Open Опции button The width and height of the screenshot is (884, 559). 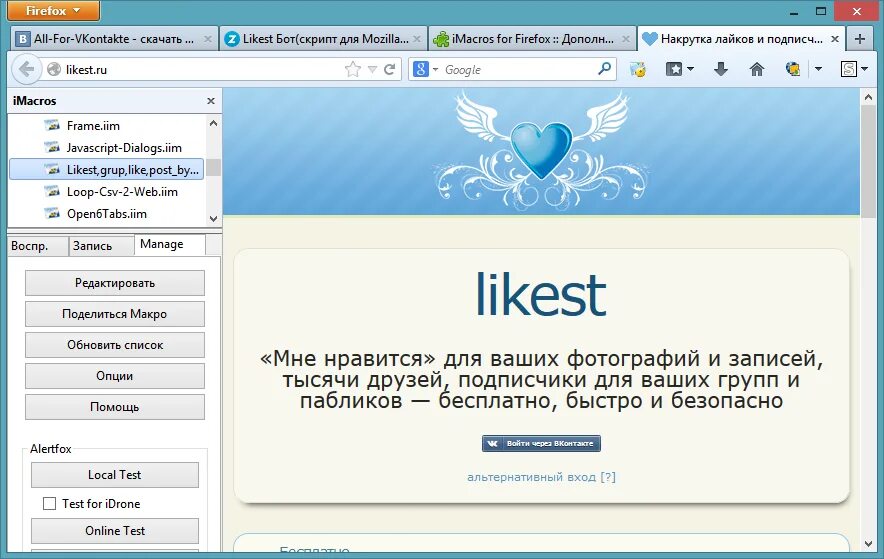coord(114,376)
